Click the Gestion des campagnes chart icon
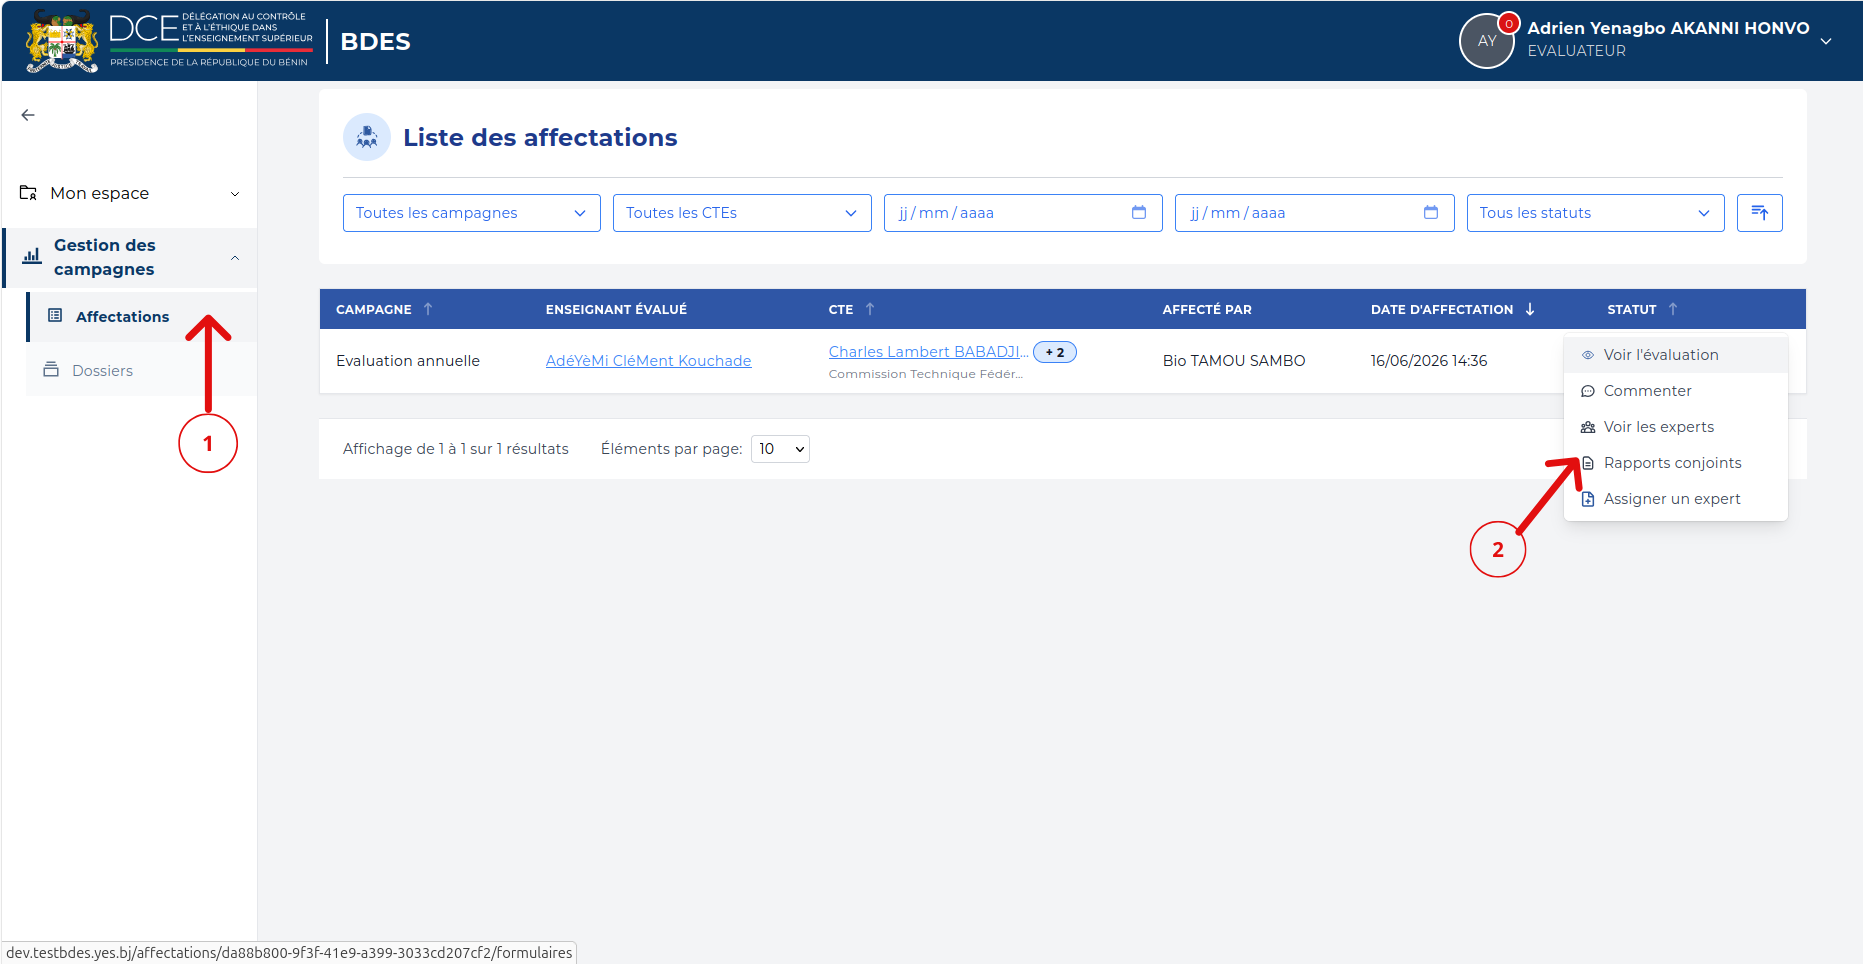The image size is (1863, 964). 32,256
